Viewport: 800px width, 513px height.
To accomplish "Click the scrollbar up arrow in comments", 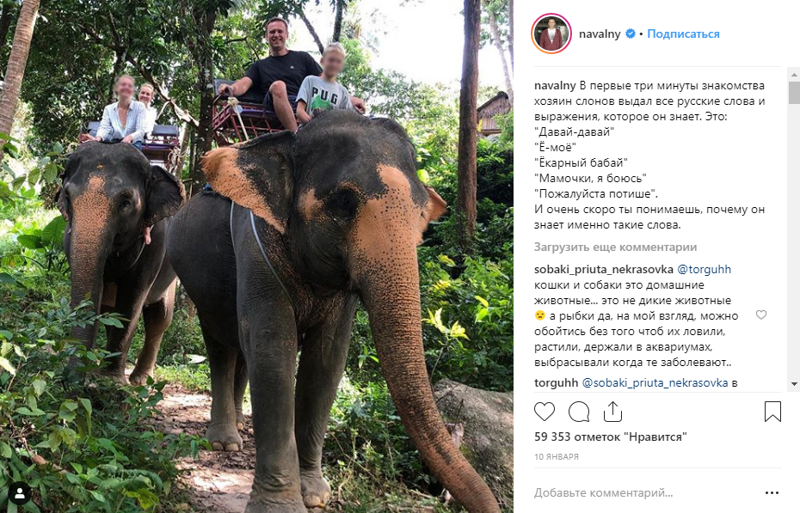I will pos(794,74).
